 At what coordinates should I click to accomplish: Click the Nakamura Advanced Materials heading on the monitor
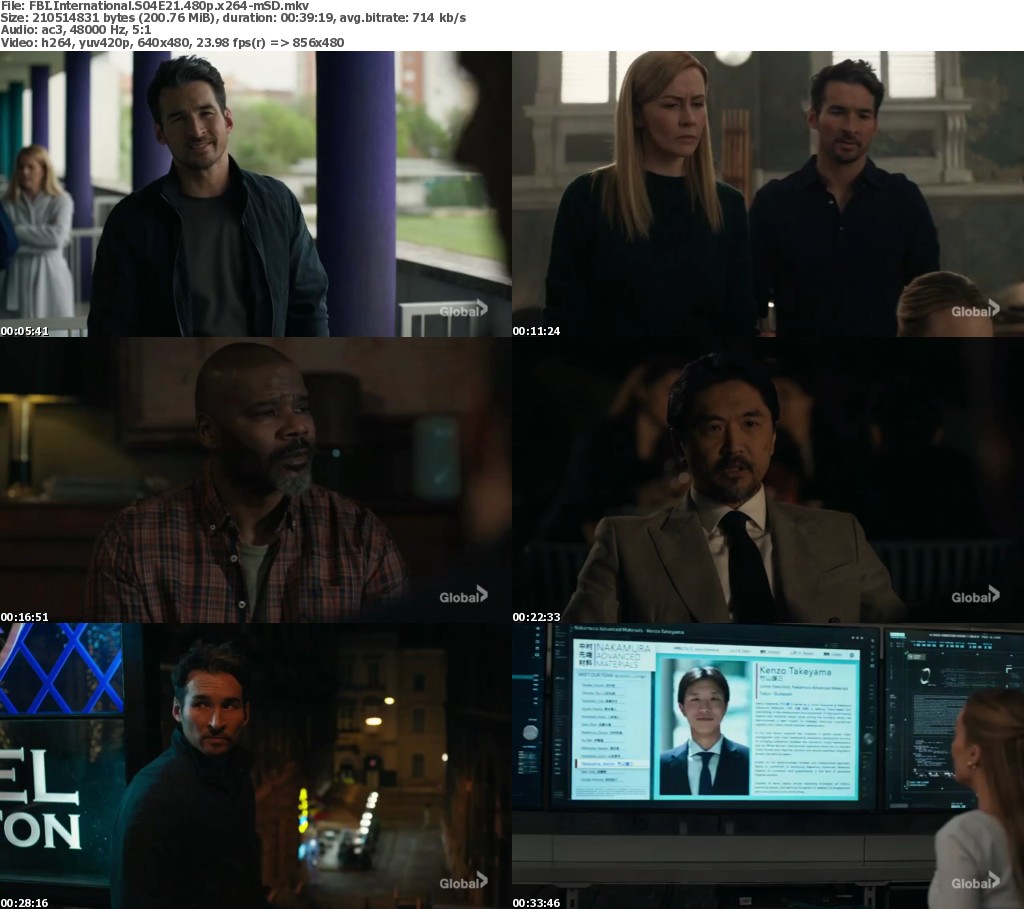622,656
